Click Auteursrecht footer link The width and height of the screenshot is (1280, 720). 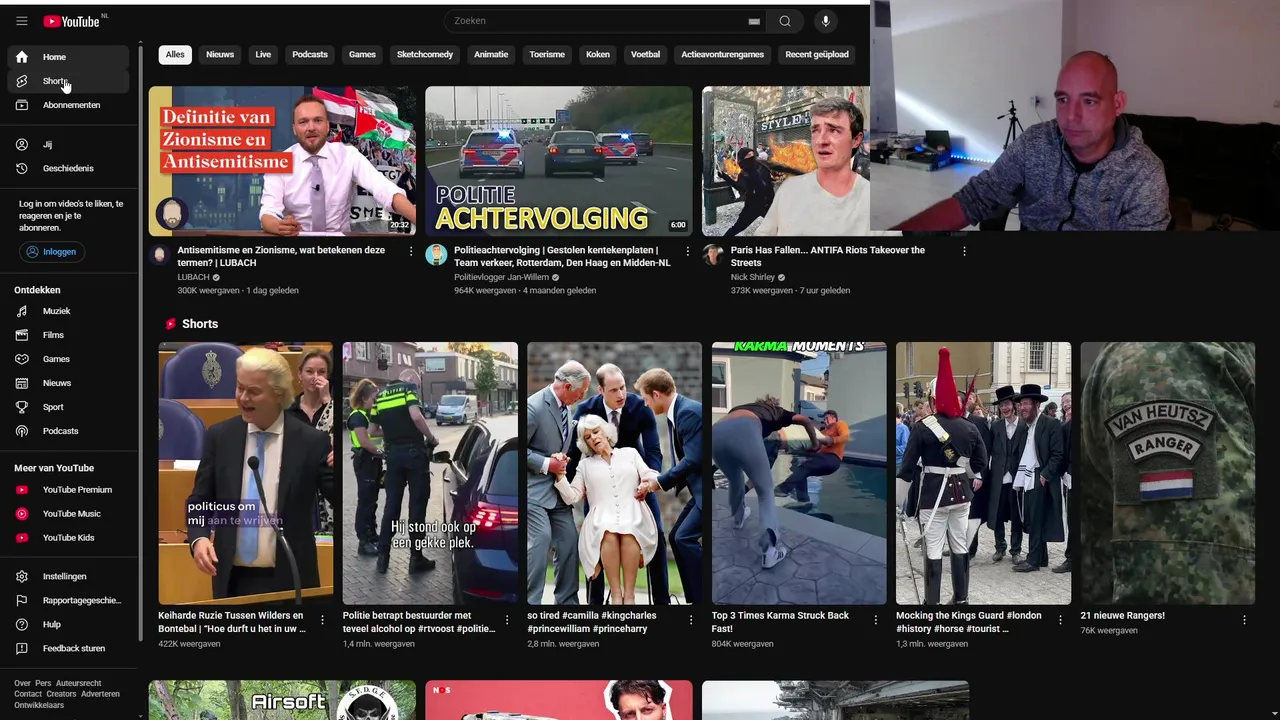tap(78, 684)
